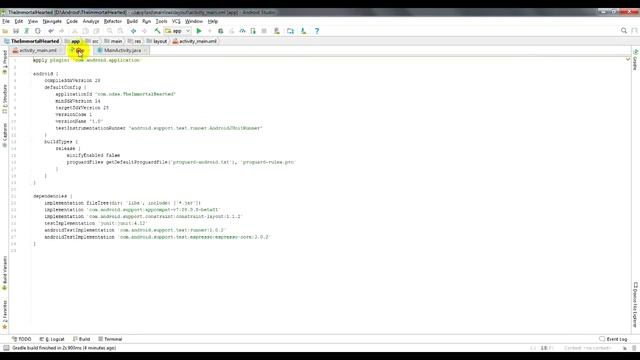Viewport: 640px width, 360px height.
Task: Open the Window menu
Action: coord(194,21)
